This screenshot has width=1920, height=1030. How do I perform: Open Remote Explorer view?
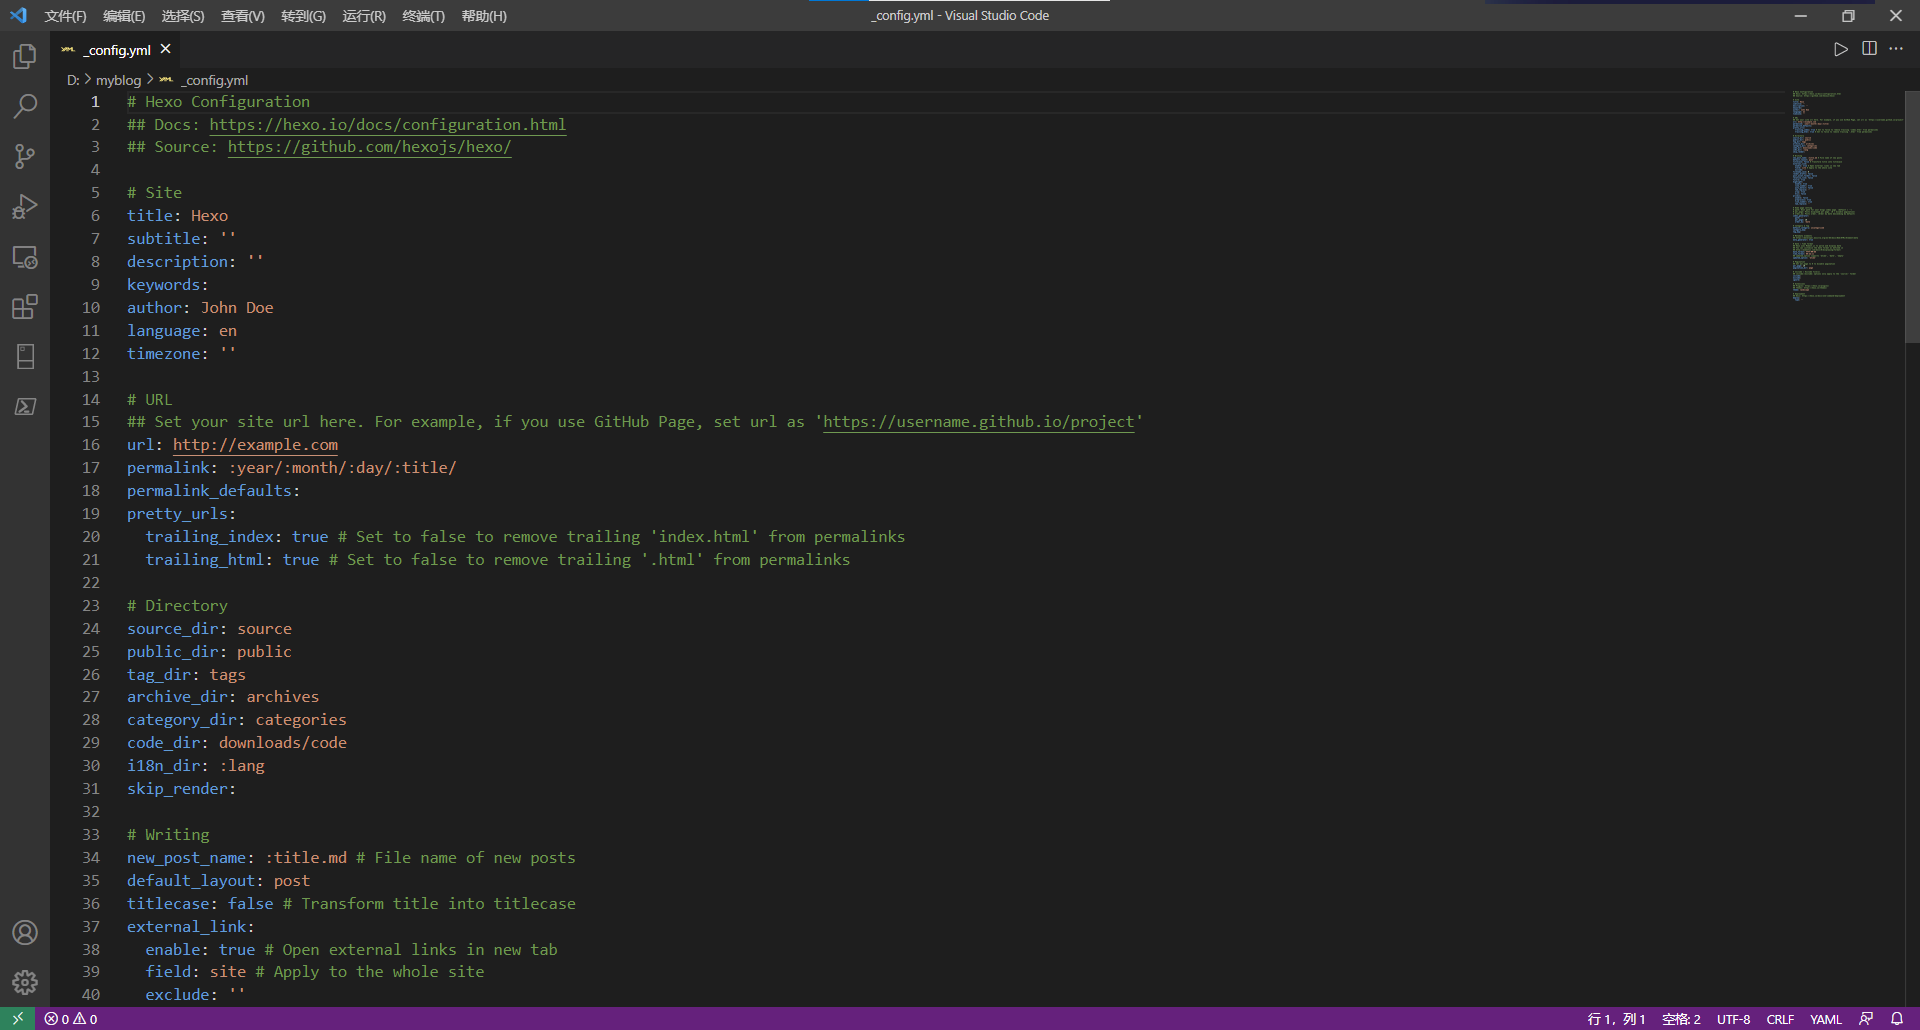[25, 257]
